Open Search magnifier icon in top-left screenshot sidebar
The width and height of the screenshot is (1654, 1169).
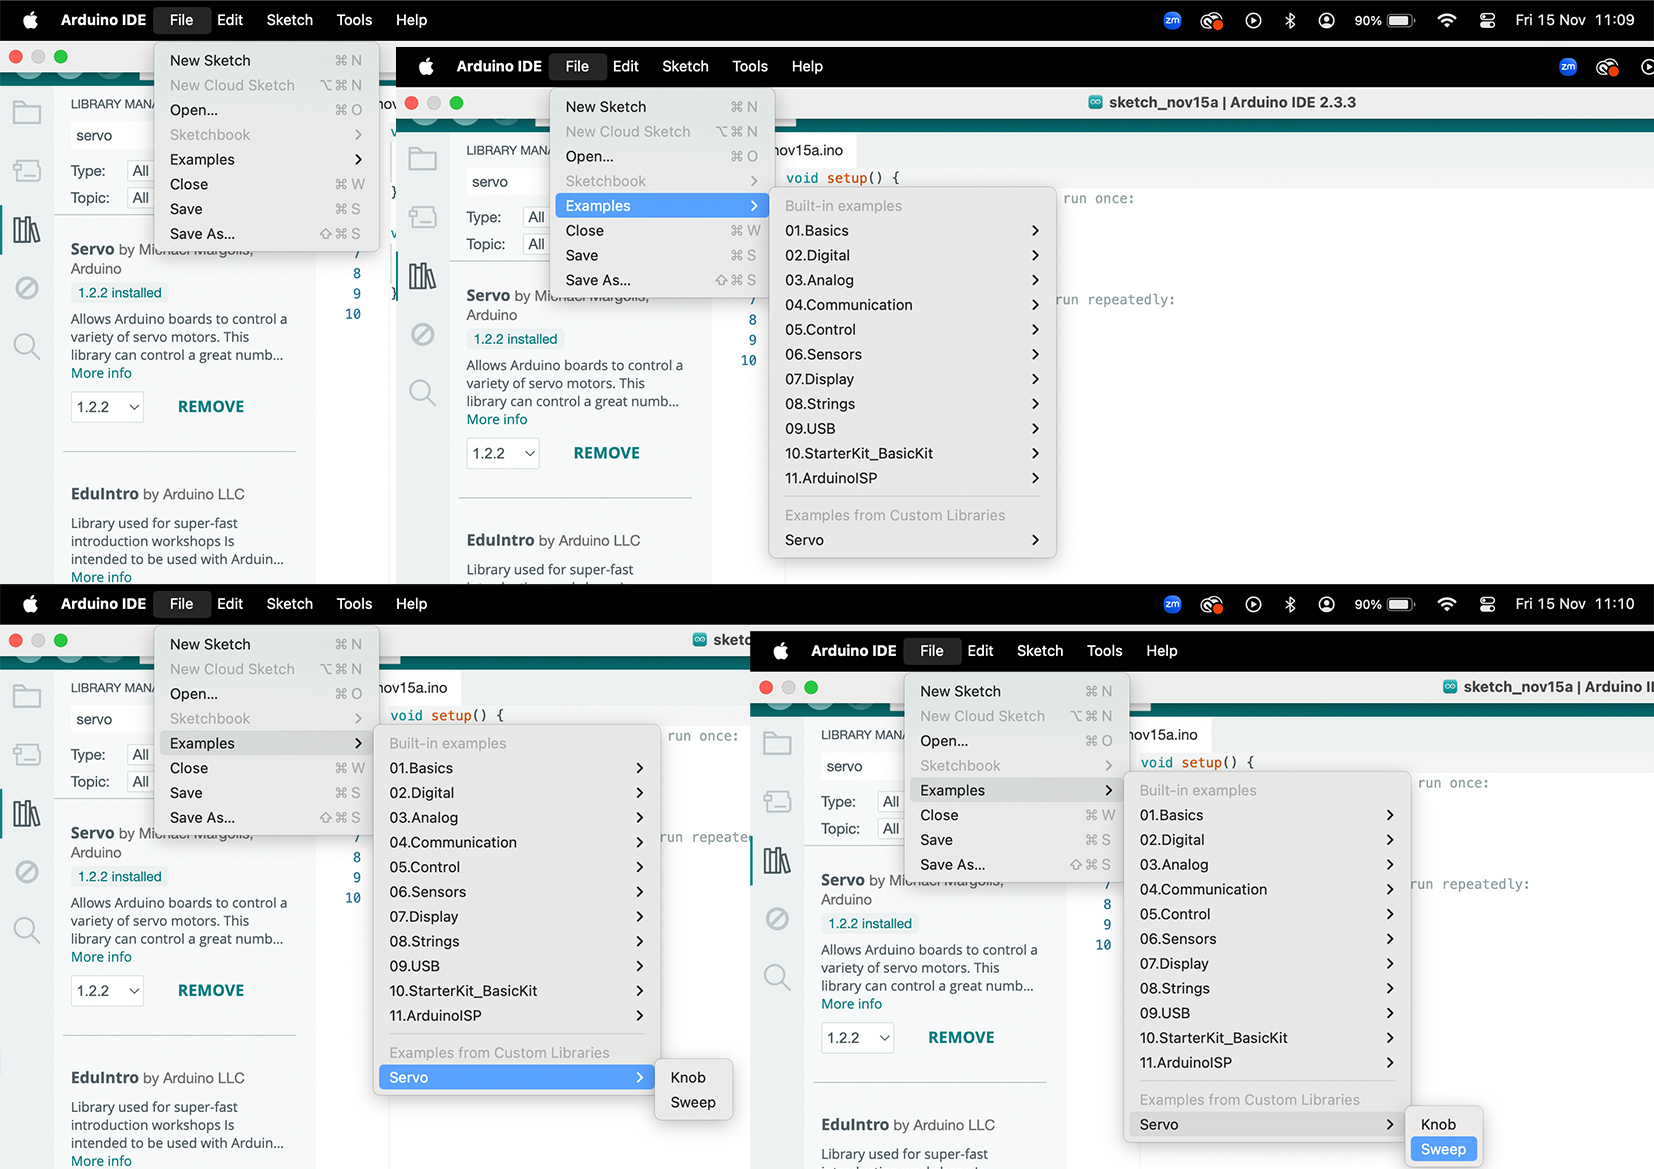pos(27,346)
